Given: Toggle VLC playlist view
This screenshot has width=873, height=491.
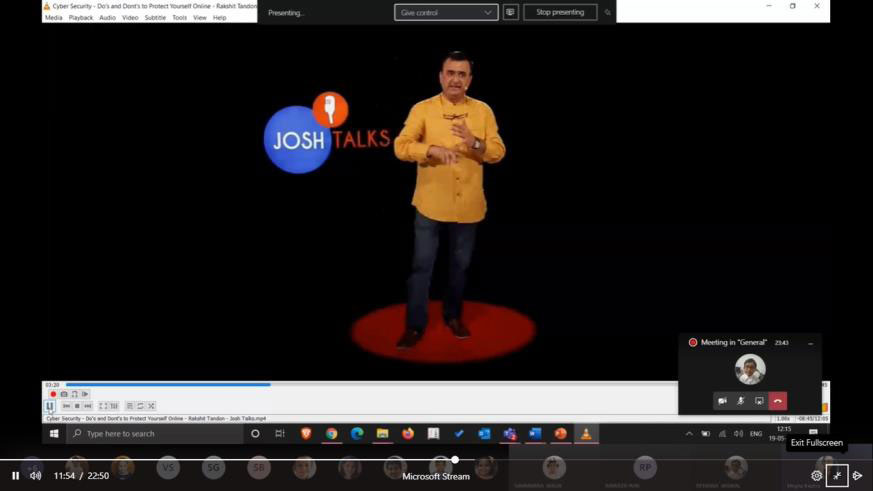Looking at the screenshot, I should 130,406.
